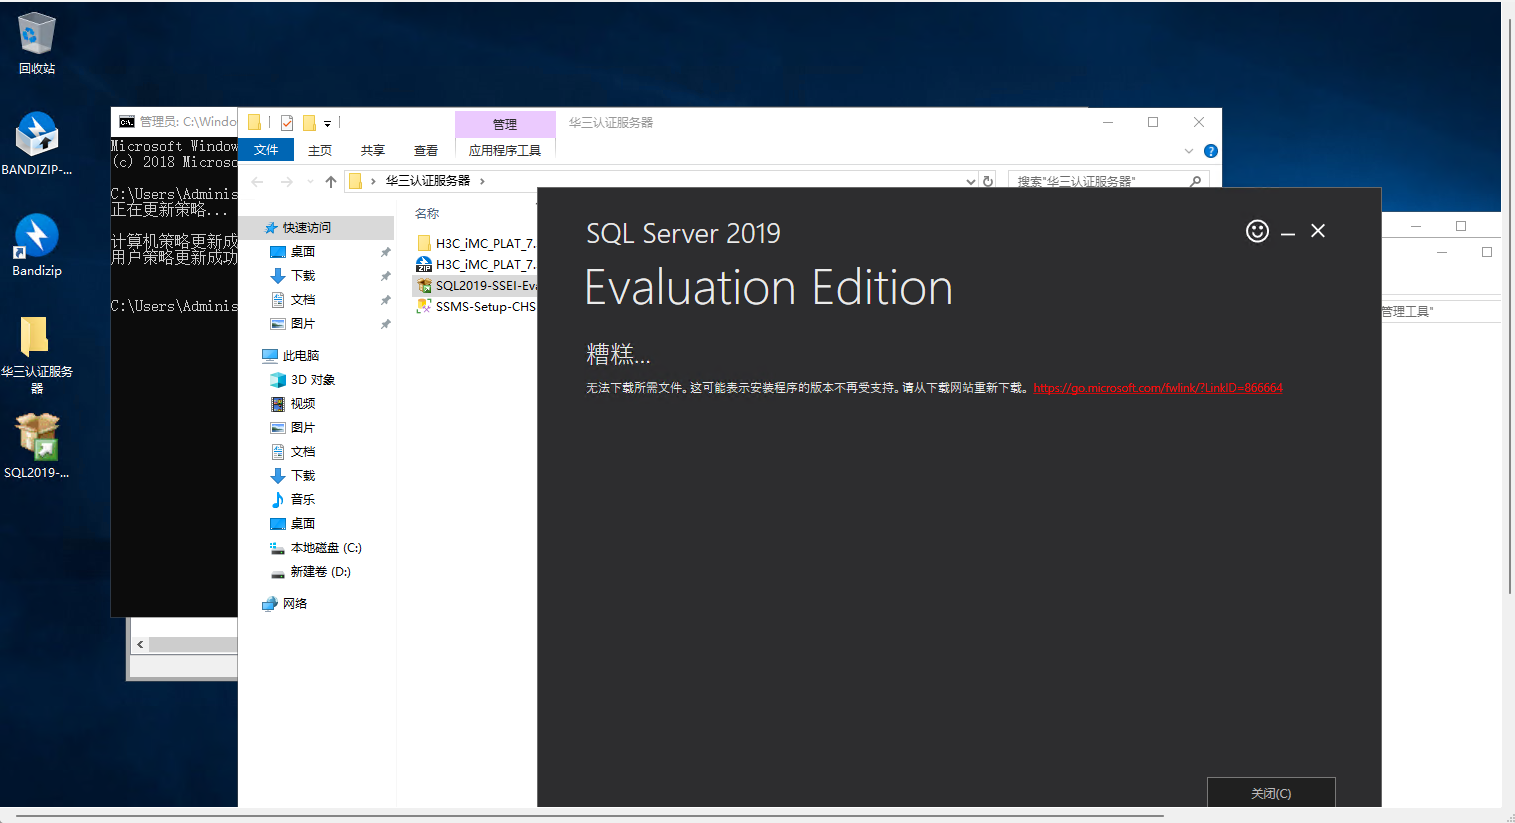Click the 关闭(C) button in installer
1515x823 pixels.
coord(1270,793)
